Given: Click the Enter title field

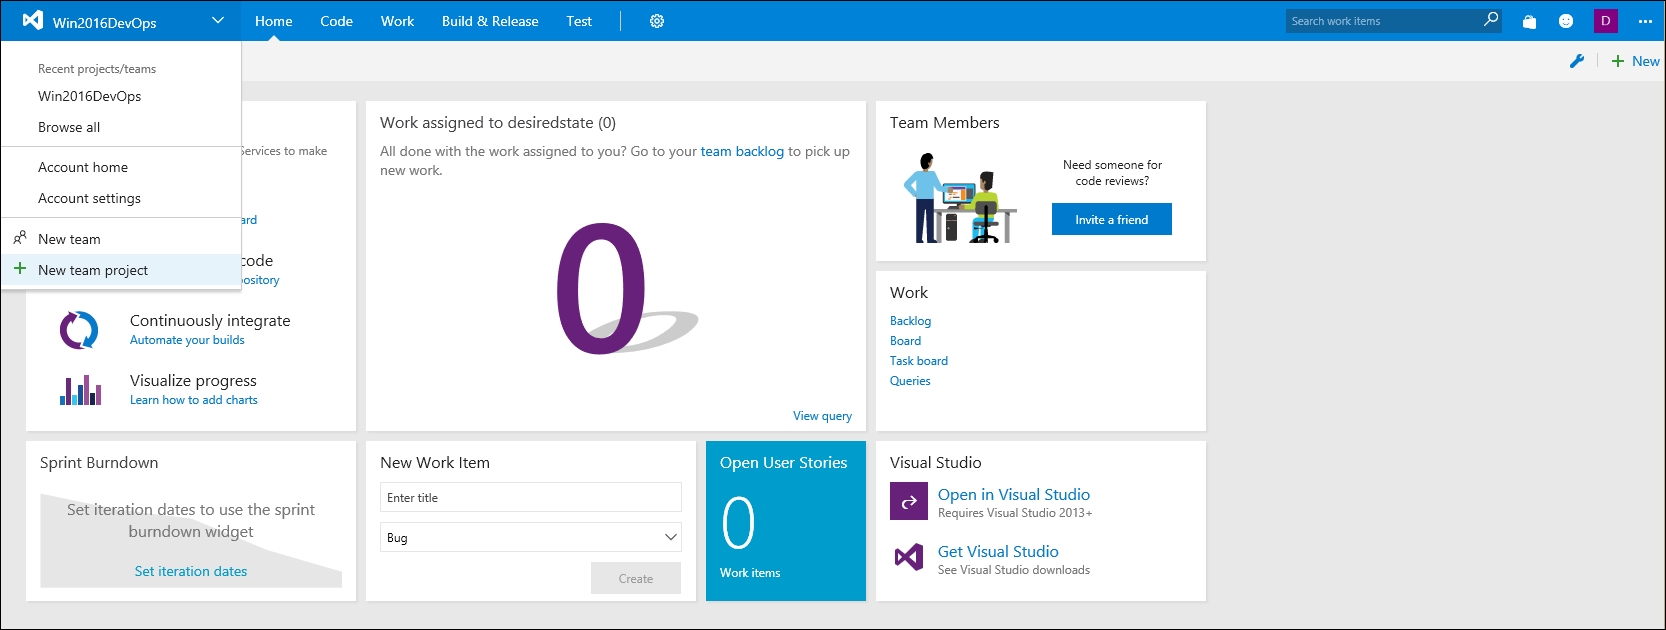Looking at the screenshot, I should [x=531, y=497].
